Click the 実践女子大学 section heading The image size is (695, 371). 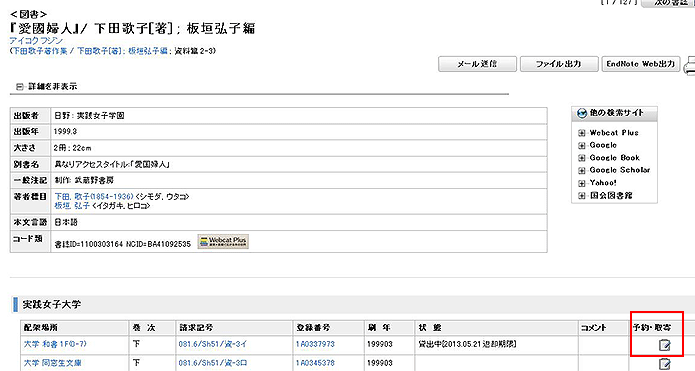click(x=52, y=305)
